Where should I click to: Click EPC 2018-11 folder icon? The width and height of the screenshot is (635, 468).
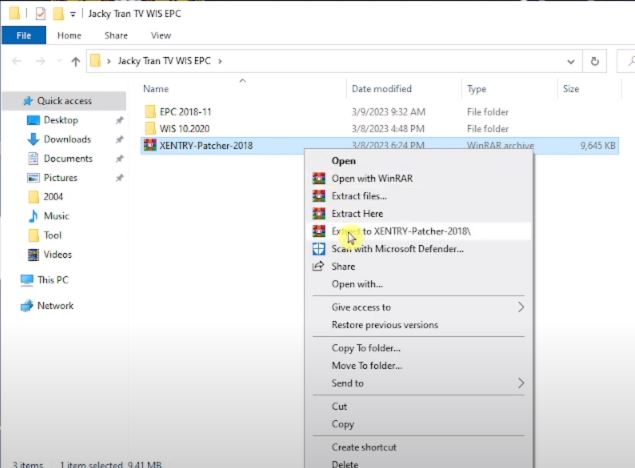pyautogui.click(x=150, y=112)
